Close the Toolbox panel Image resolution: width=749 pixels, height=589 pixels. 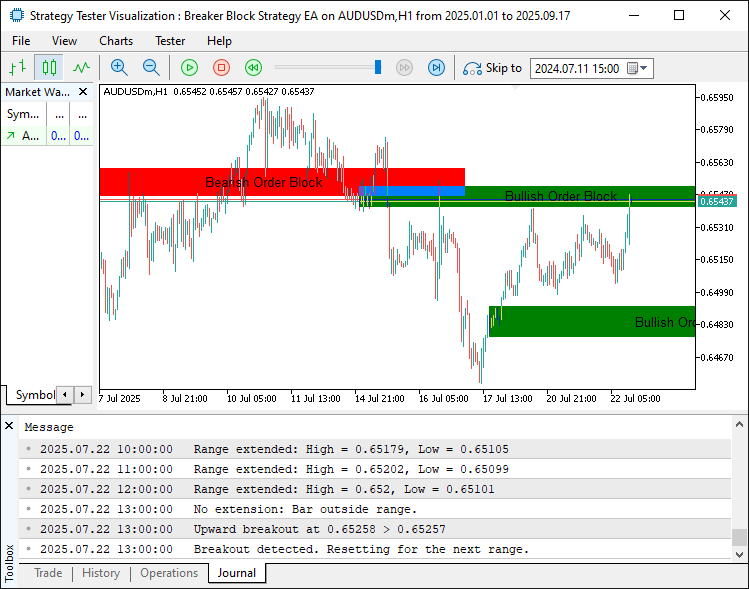click(x=9, y=425)
